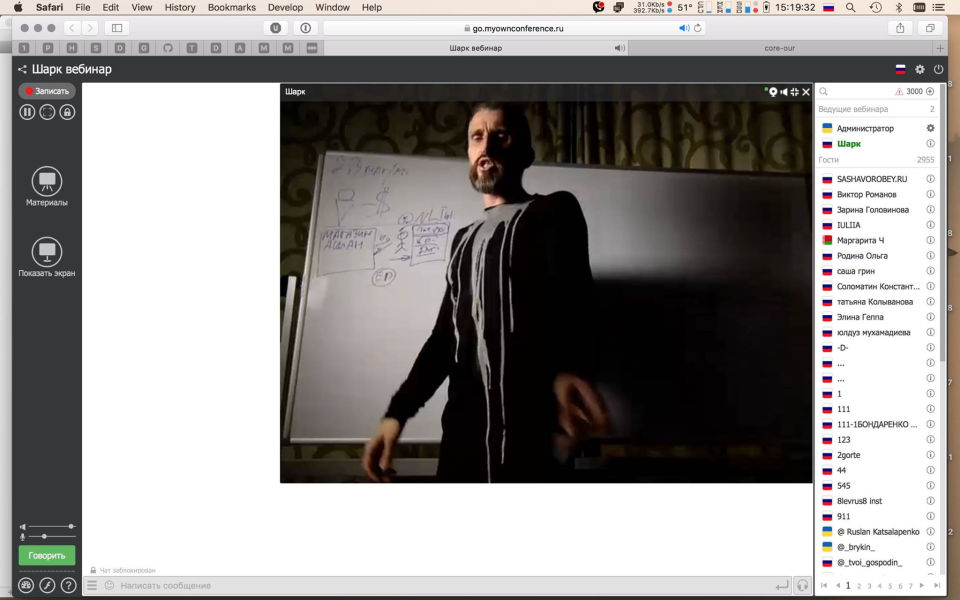Mute the tab via address bar speaker

(x=684, y=28)
